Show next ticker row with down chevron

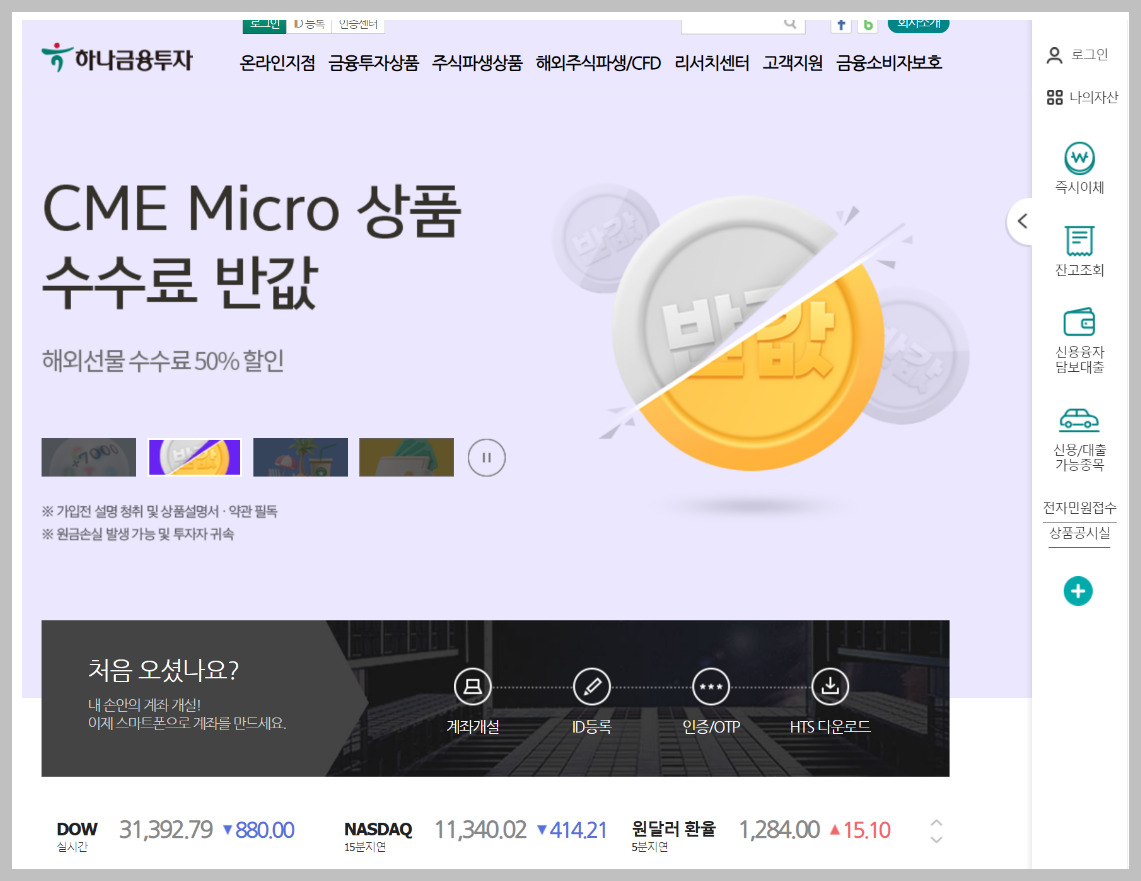click(937, 840)
